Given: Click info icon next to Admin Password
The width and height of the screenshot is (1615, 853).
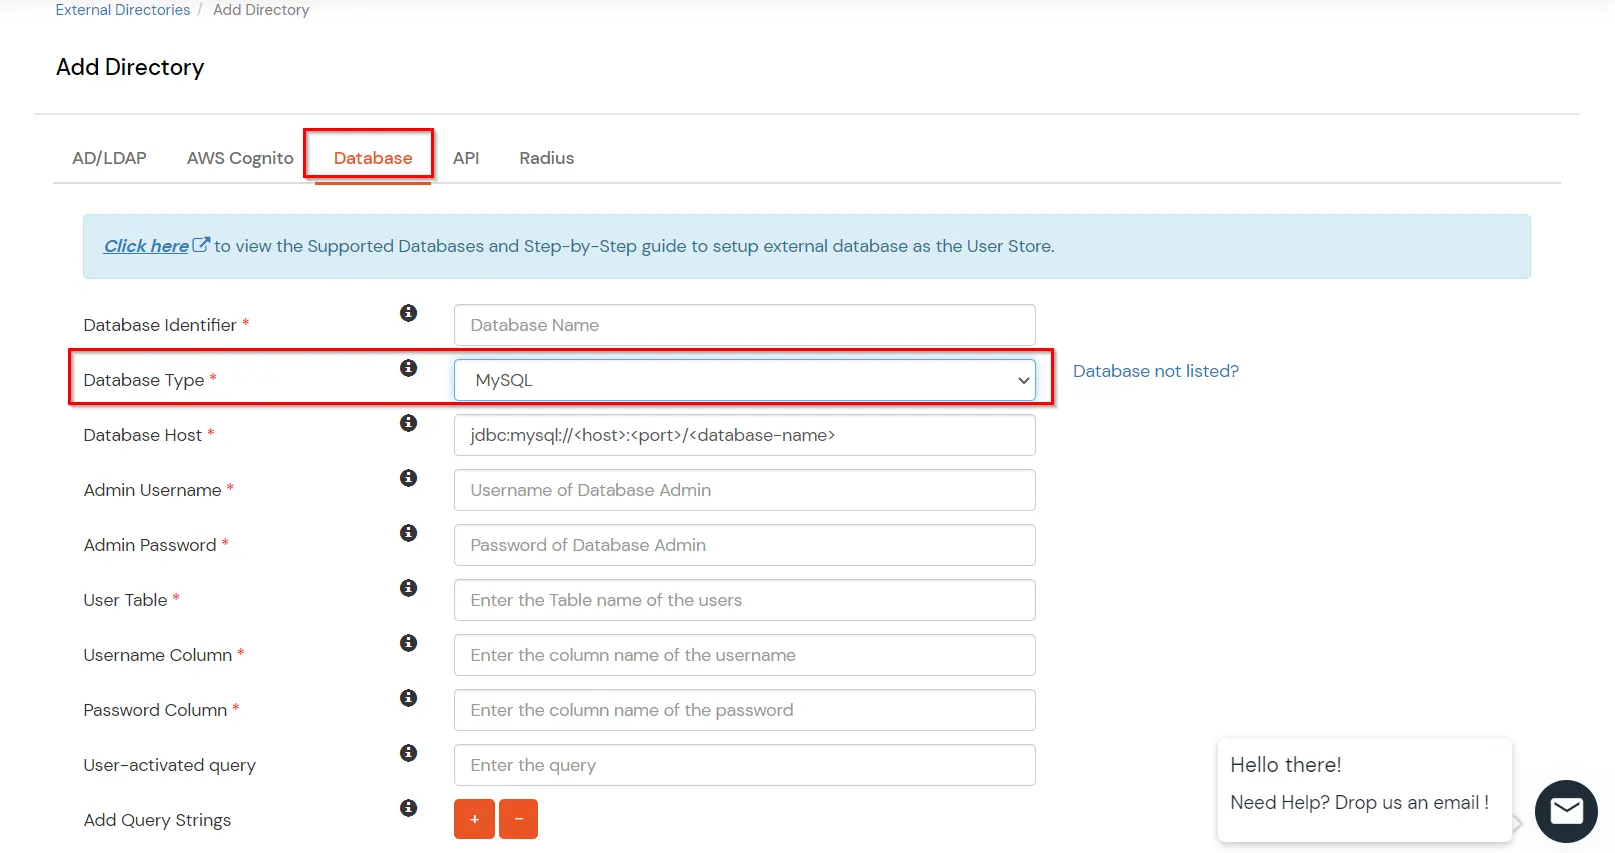Looking at the screenshot, I should click(x=408, y=533).
